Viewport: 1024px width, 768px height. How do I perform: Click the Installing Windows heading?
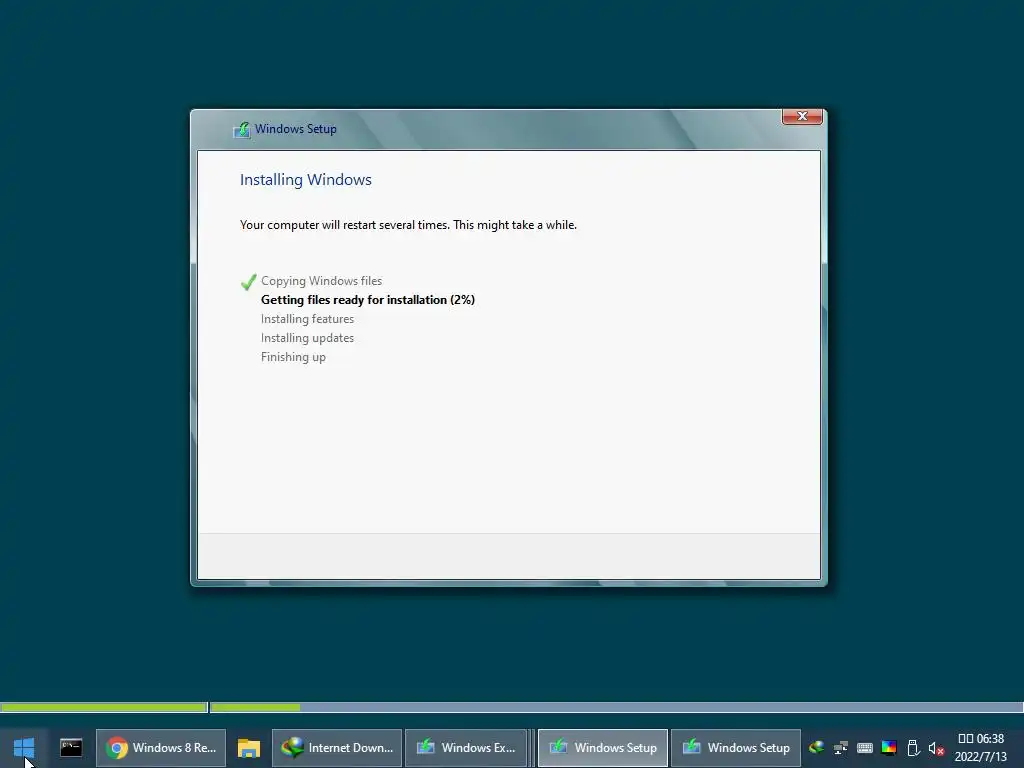pyautogui.click(x=306, y=180)
